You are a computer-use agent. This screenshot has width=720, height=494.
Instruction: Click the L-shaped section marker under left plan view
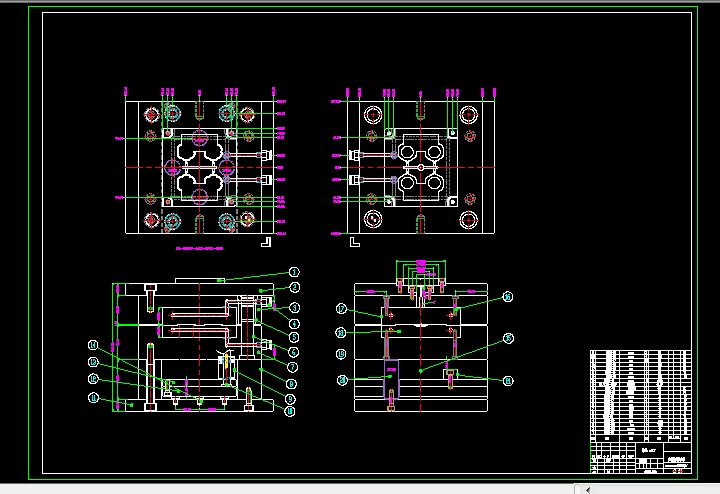pos(266,242)
